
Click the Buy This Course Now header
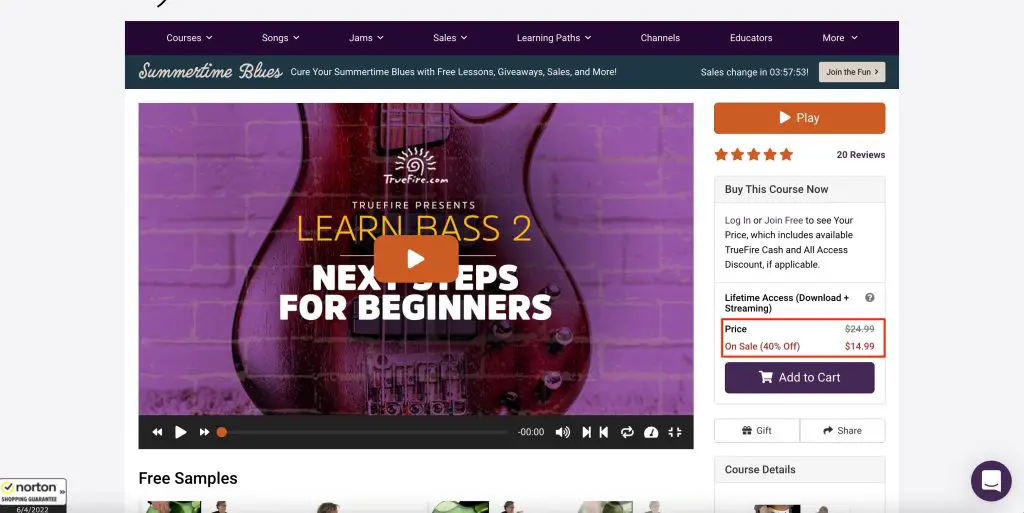[799, 189]
